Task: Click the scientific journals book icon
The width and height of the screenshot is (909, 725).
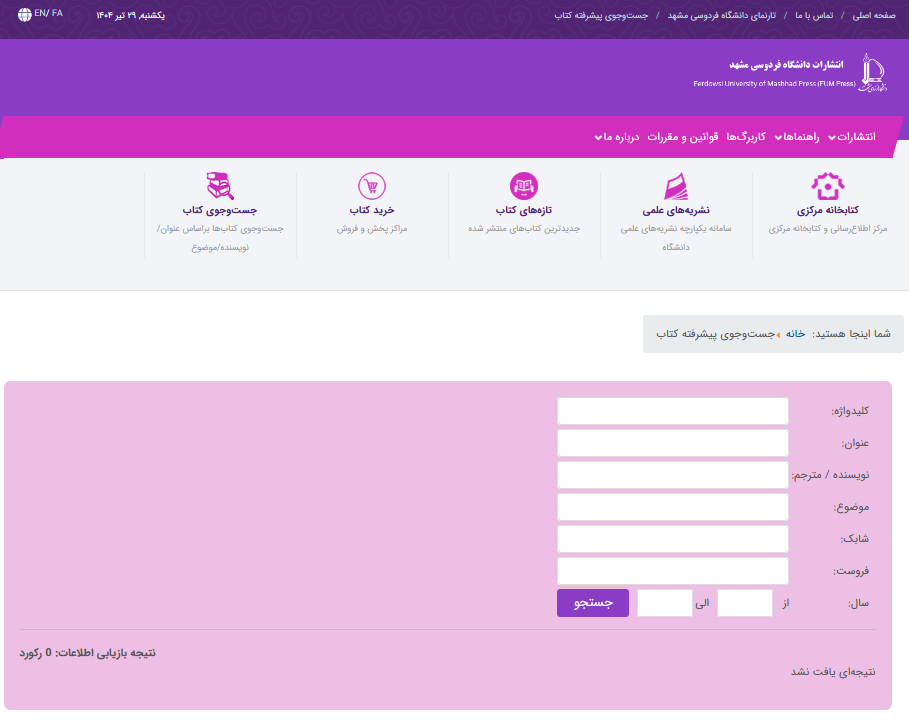Action: (676, 186)
